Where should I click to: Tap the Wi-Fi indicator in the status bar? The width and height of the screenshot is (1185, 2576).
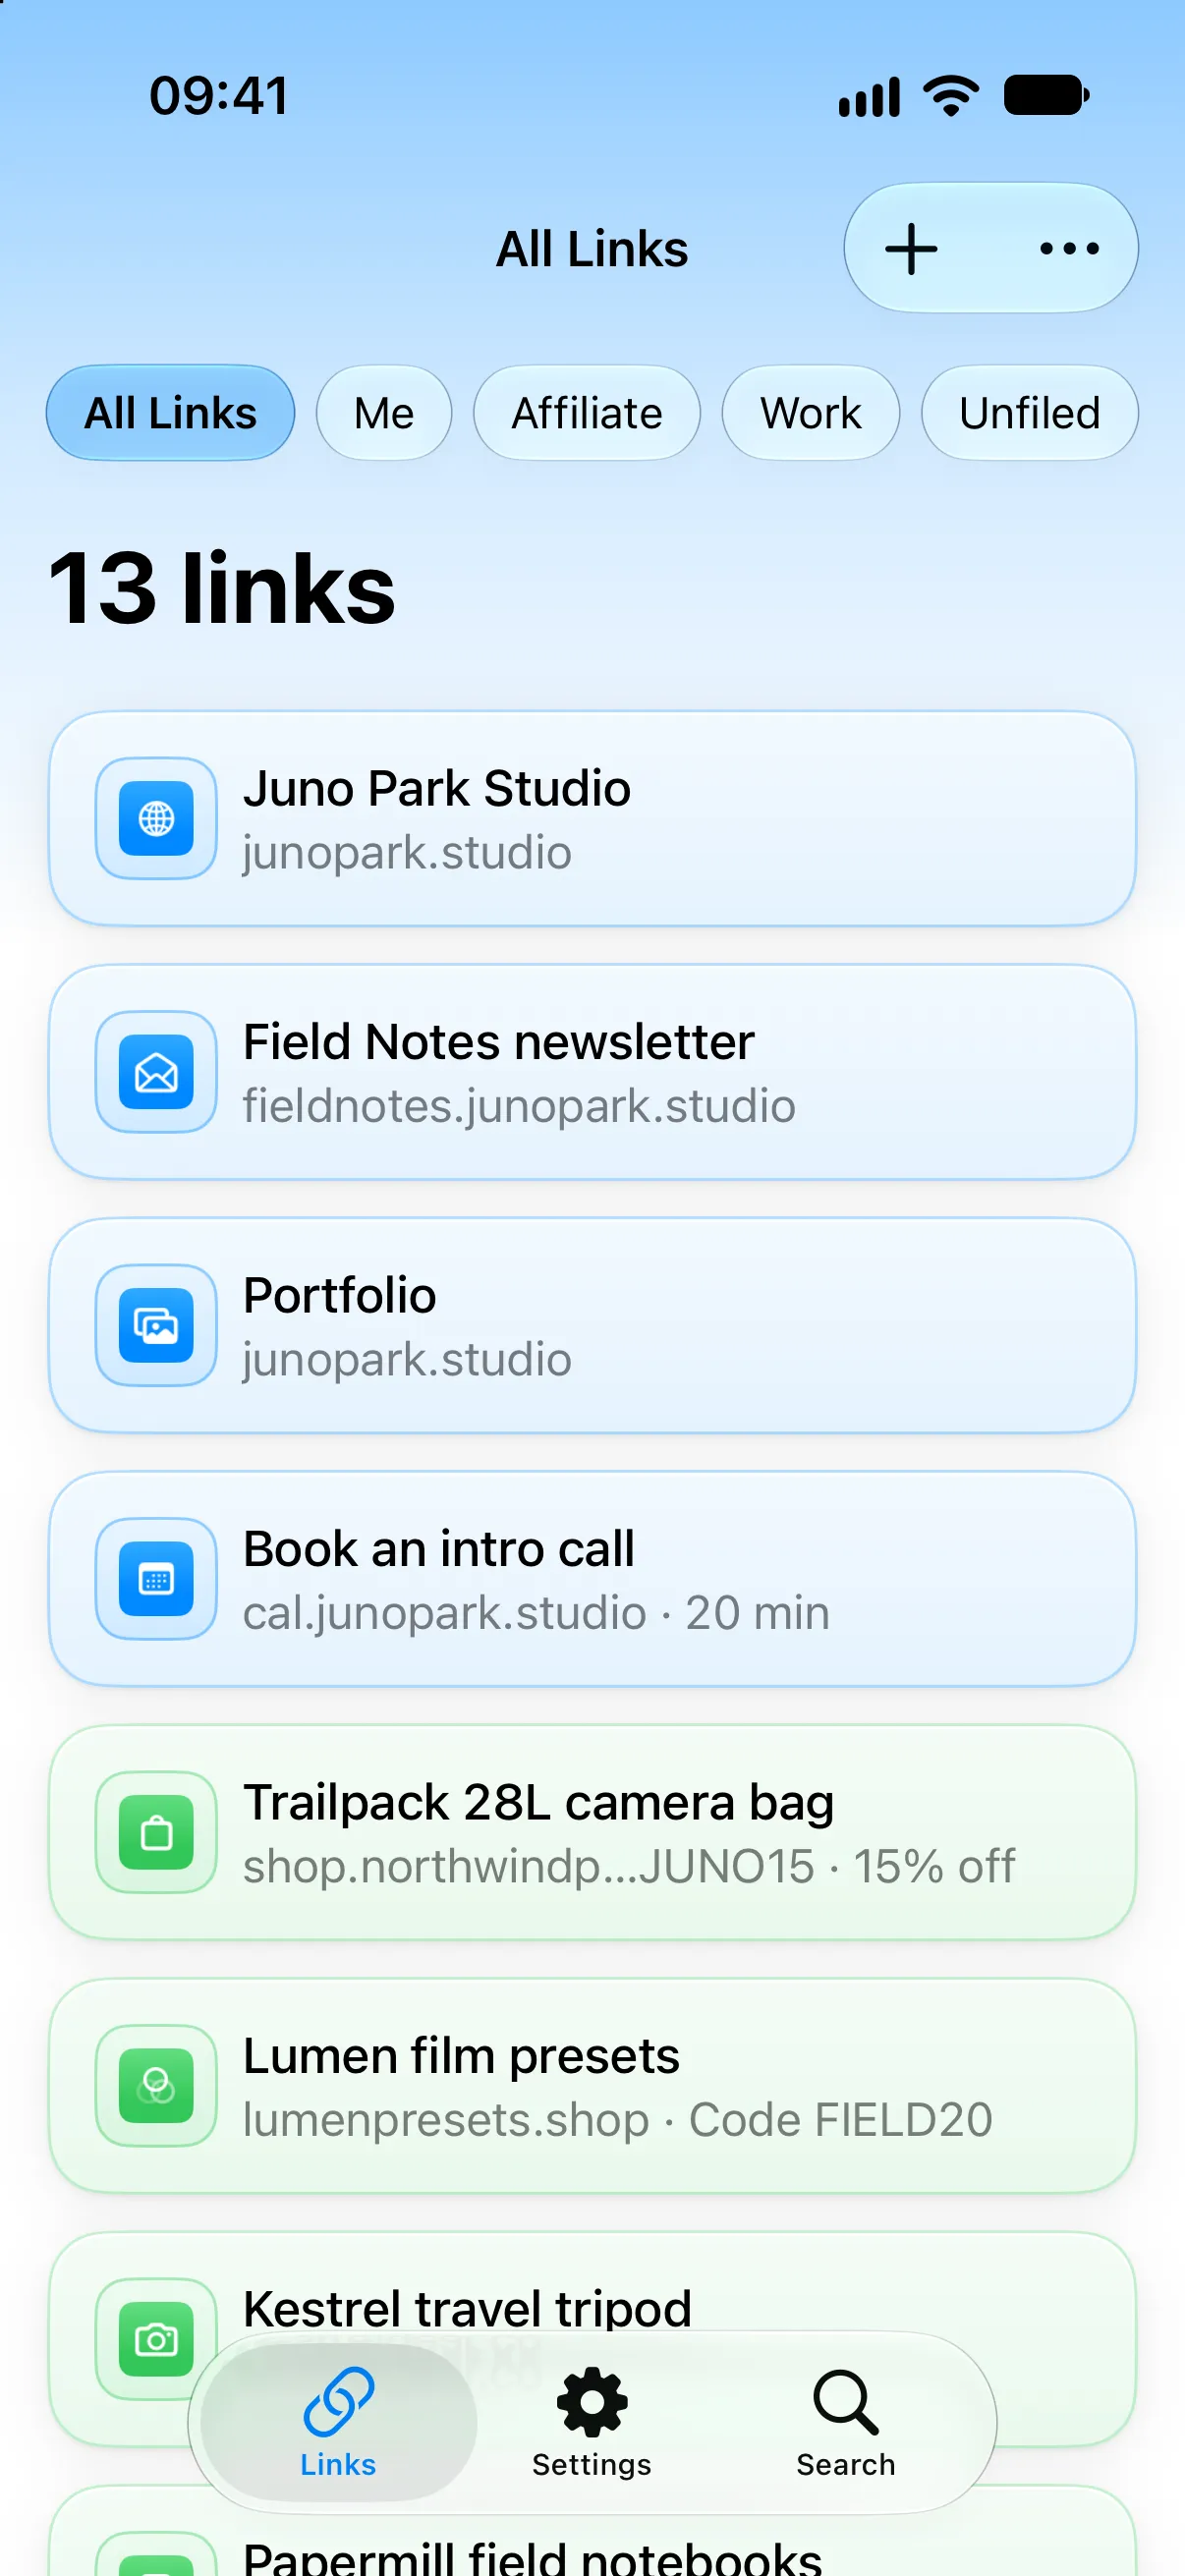click(x=951, y=96)
